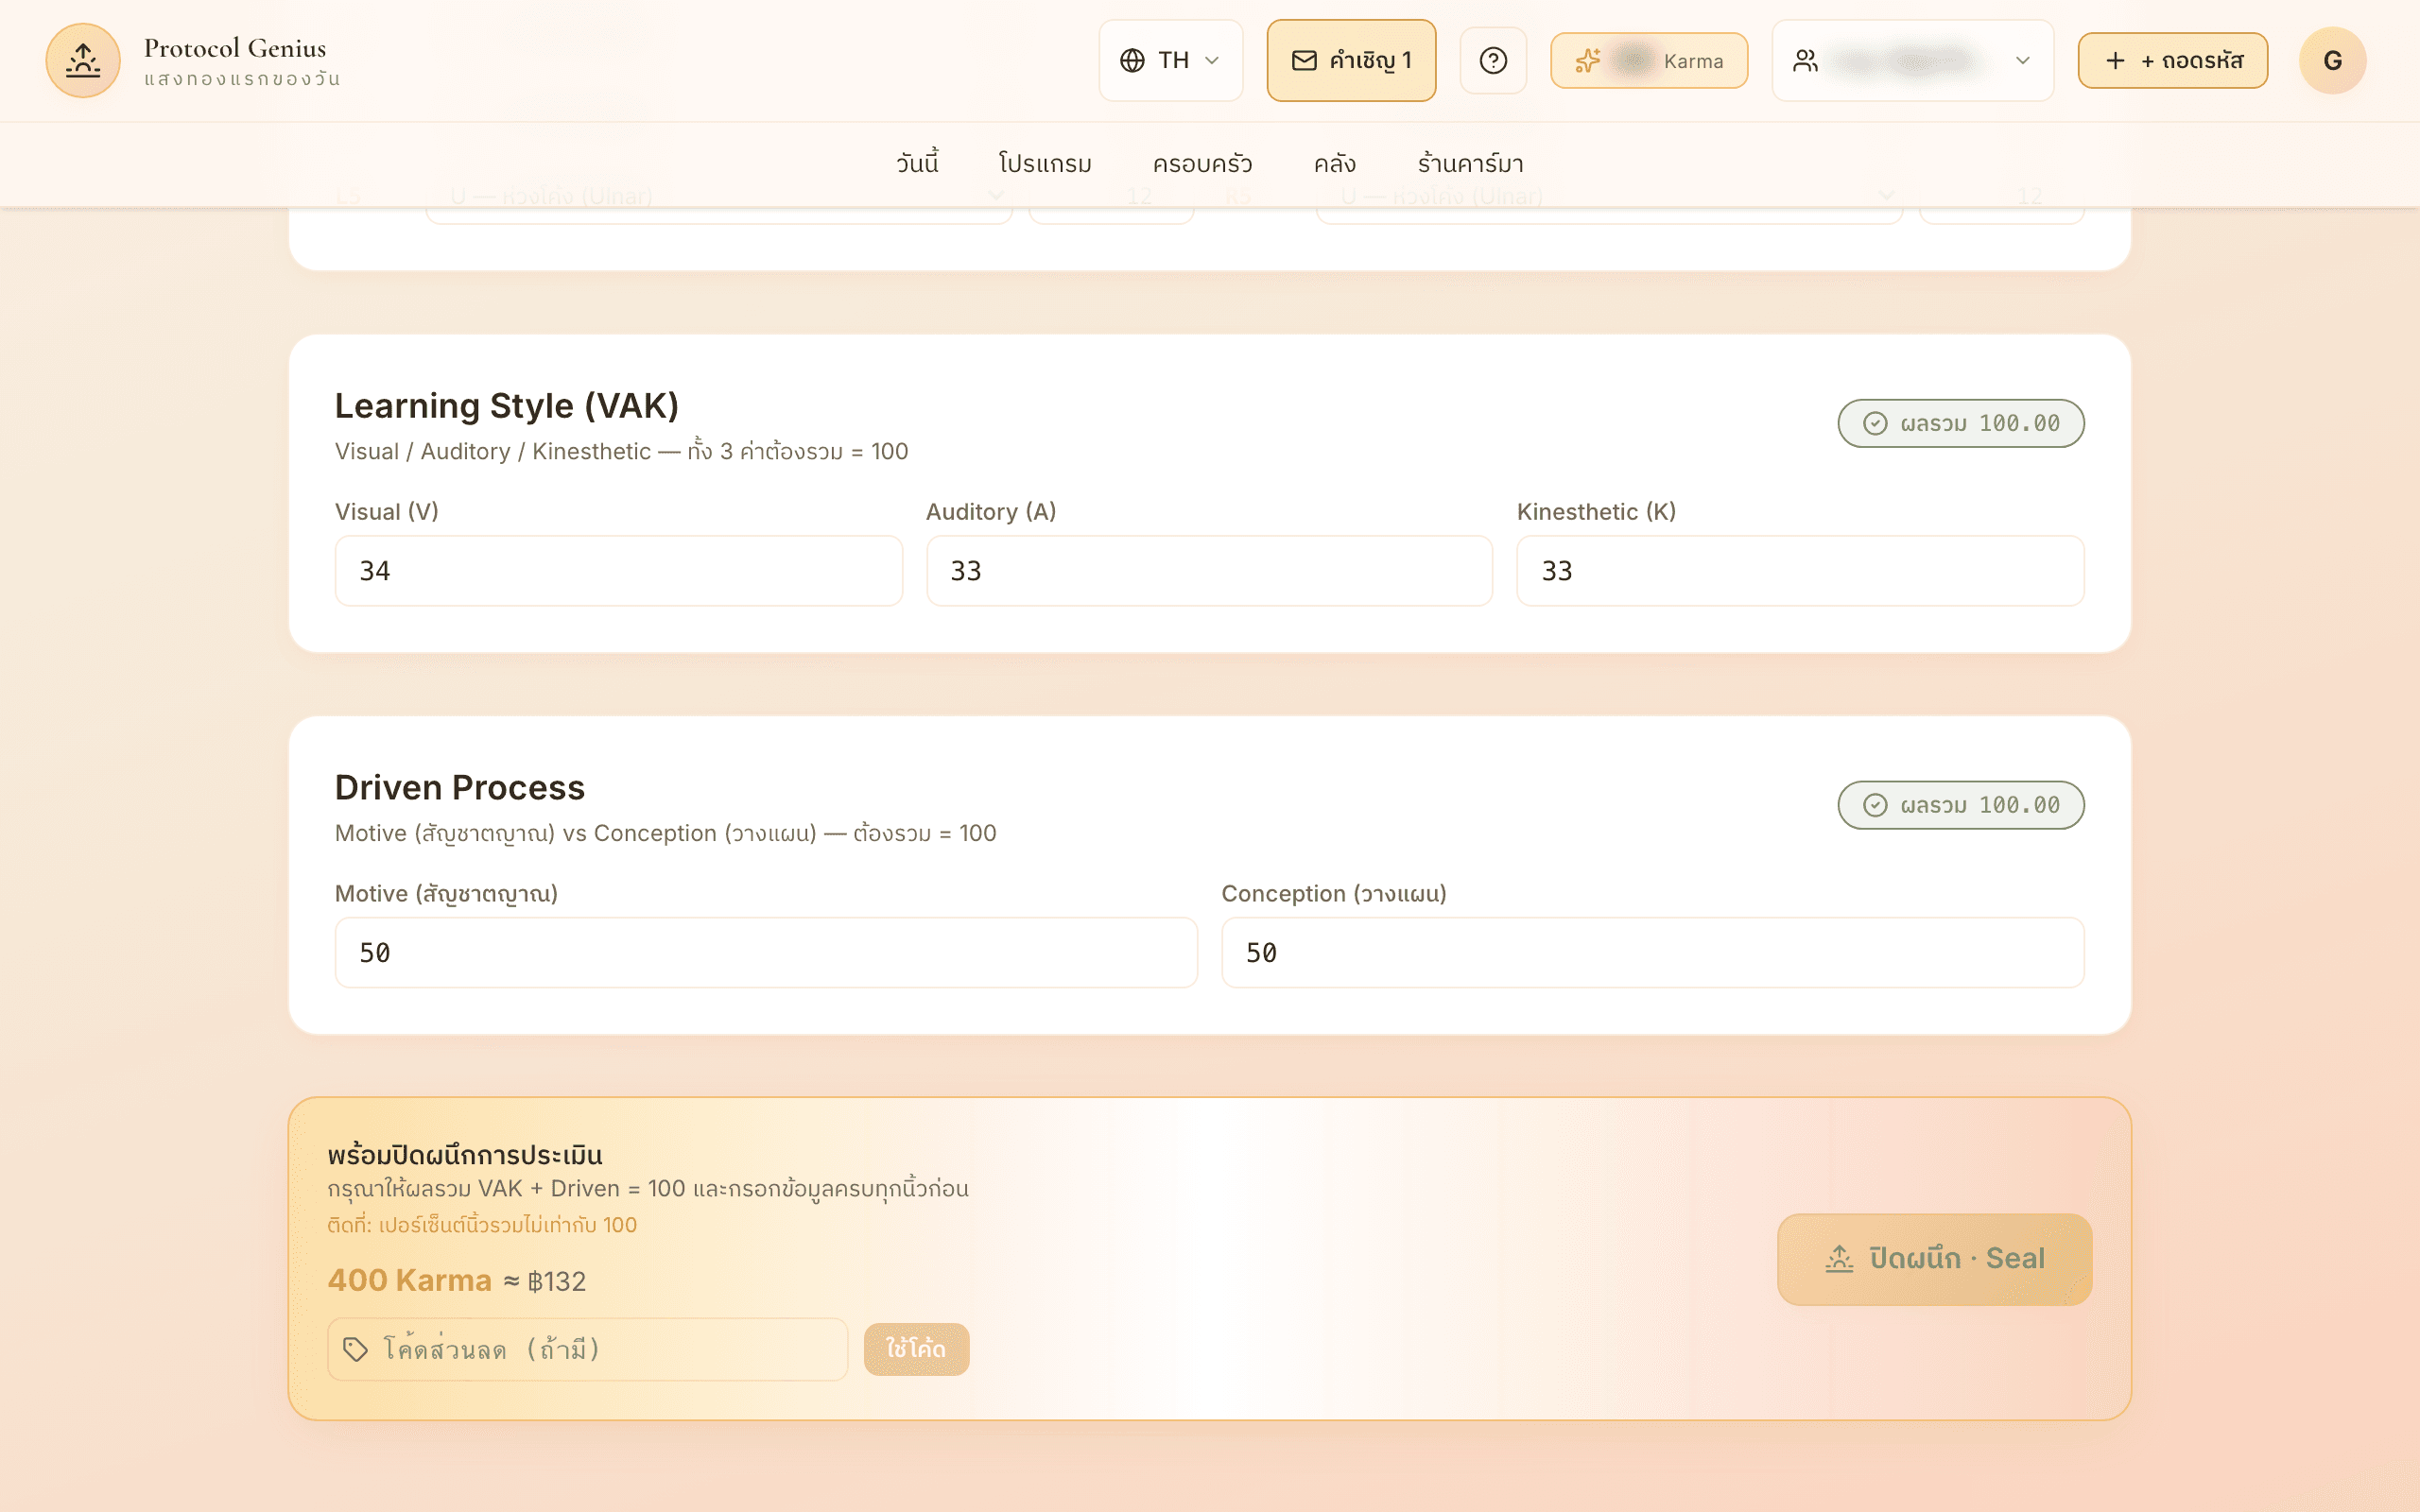Click the Conception (วางแผน) input field
The image size is (2420, 1512).
(1653, 953)
